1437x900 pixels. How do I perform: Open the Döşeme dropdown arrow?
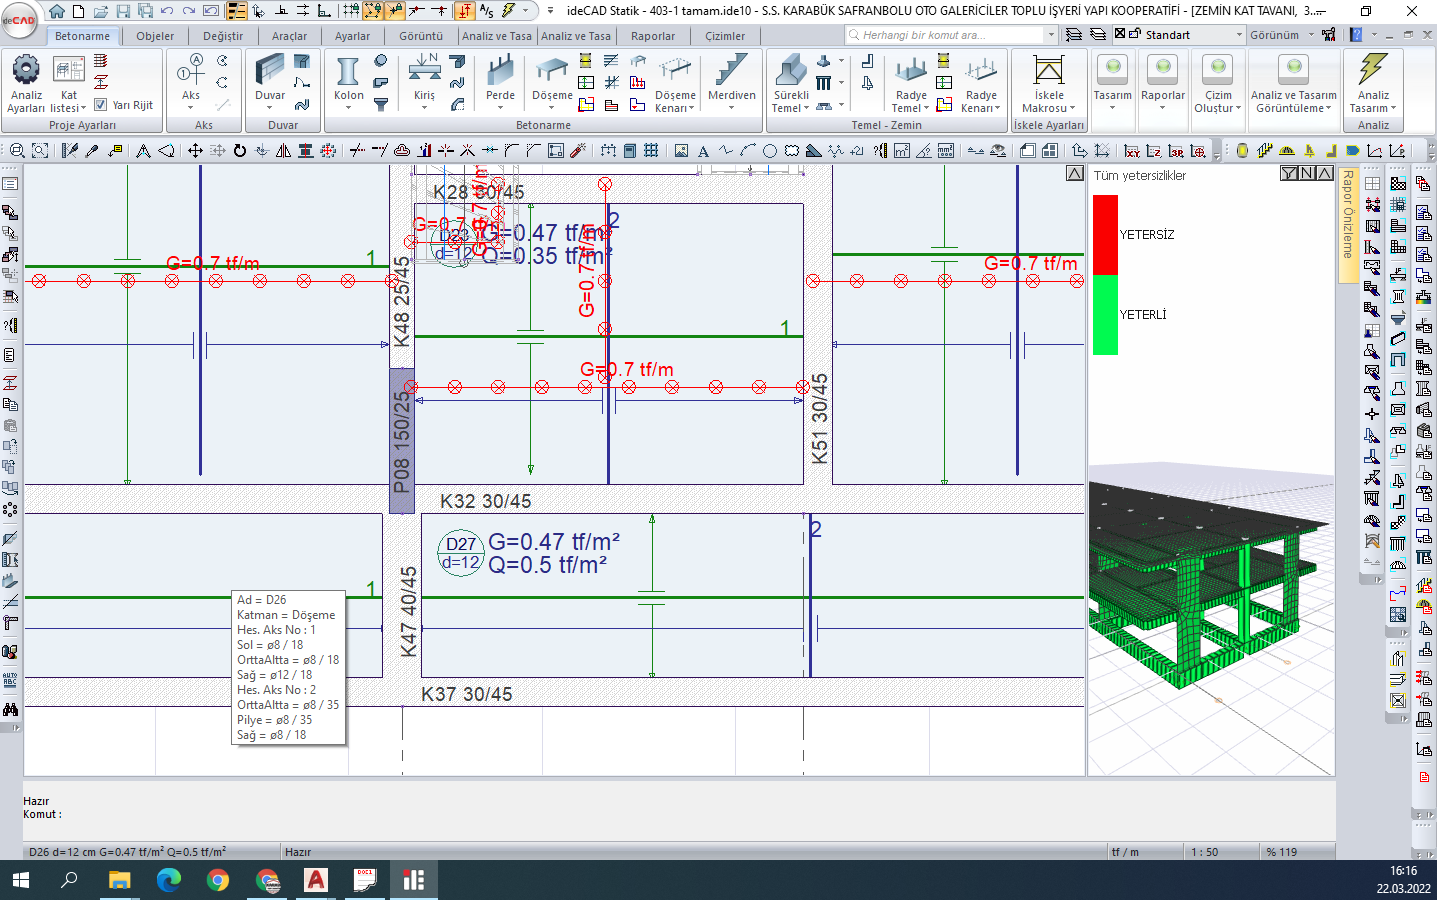coord(552,108)
